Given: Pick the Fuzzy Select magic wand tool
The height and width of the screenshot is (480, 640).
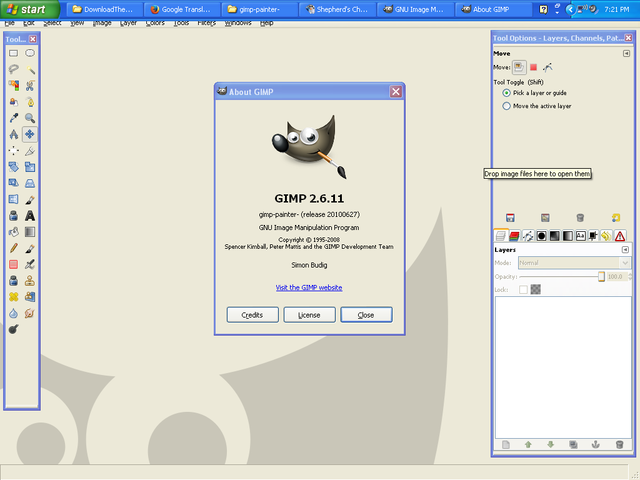Looking at the screenshot, I should (30, 69).
